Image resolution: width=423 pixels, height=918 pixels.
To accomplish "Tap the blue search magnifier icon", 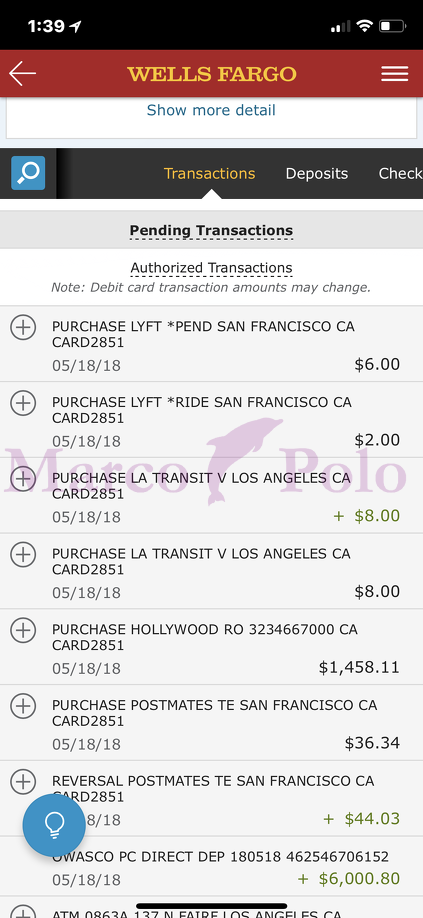I will pyautogui.click(x=28, y=173).
